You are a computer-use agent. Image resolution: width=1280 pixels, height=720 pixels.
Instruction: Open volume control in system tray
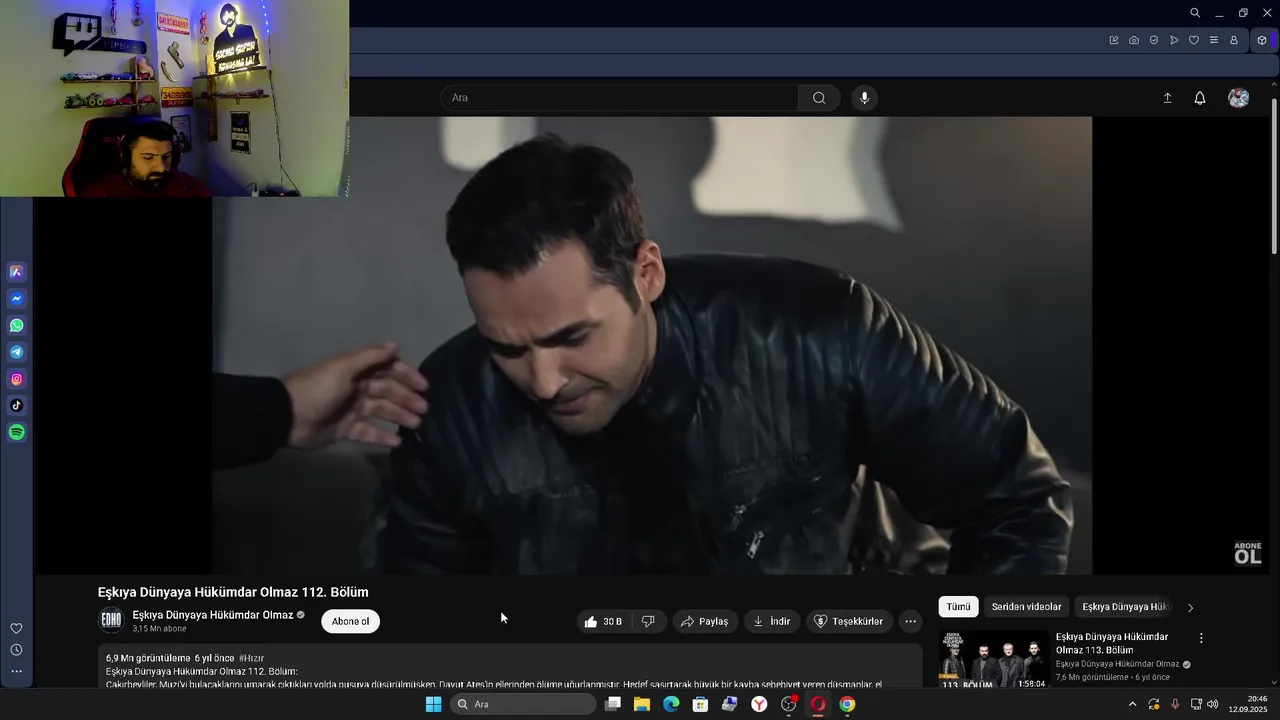pos(1213,704)
